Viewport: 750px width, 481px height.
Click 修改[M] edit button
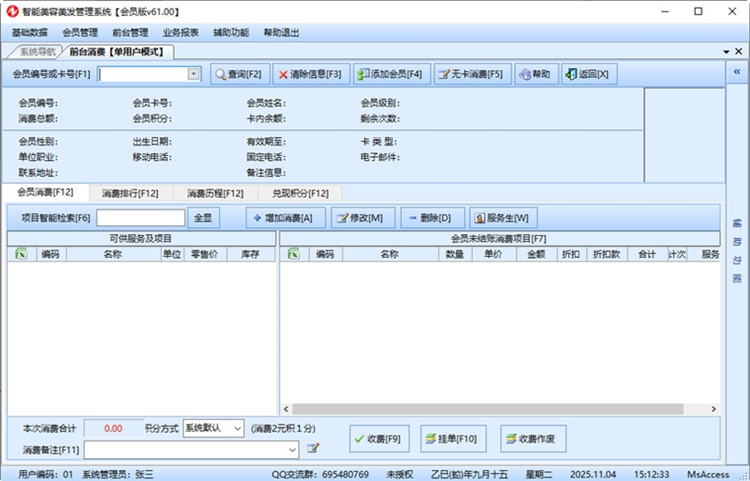pyautogui.click(x=363, y=218)
